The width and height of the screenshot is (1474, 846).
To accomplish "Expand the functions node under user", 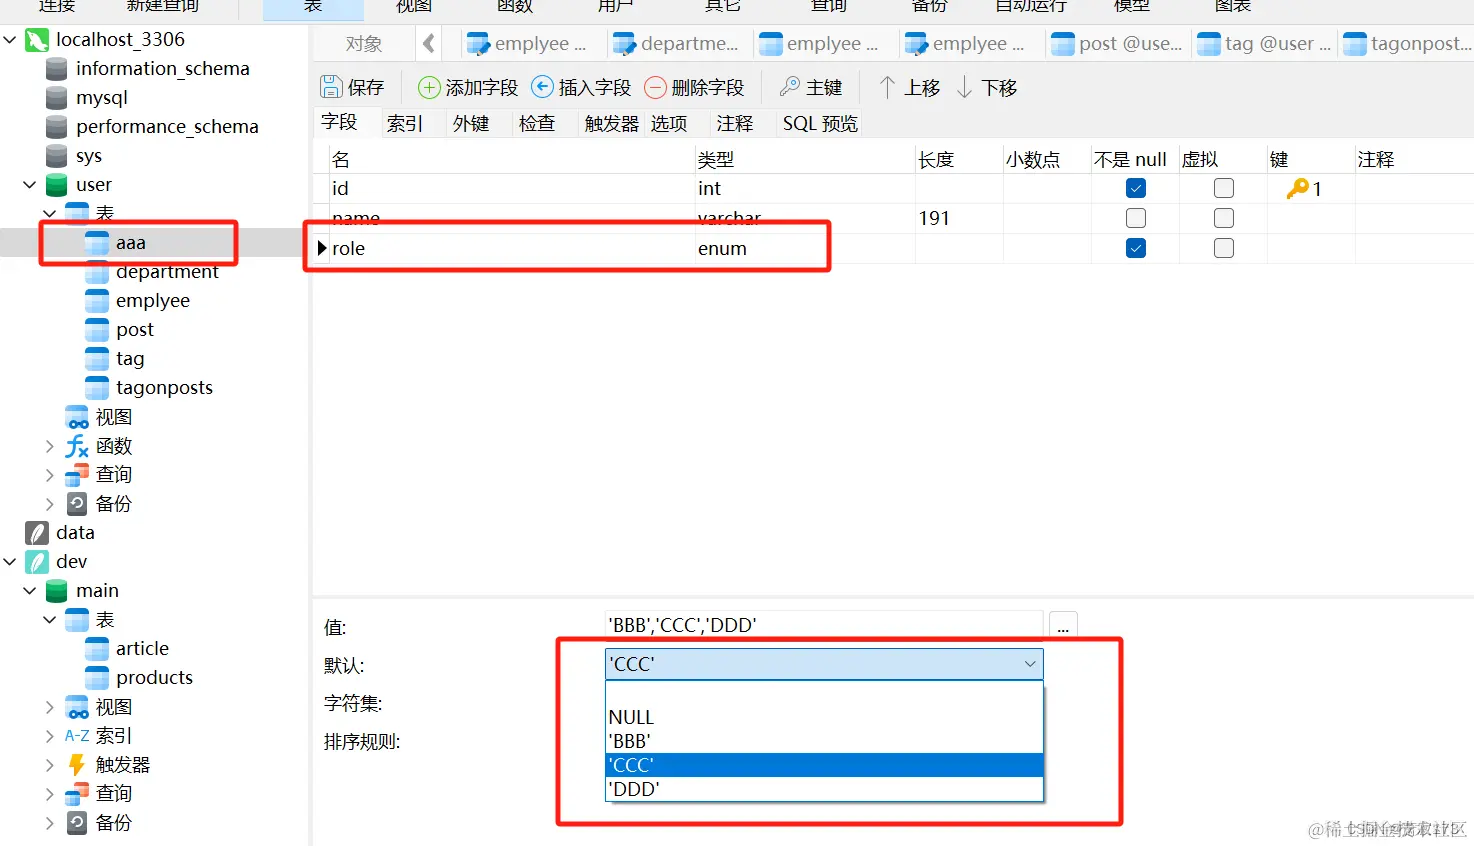I will coord(50,446).
